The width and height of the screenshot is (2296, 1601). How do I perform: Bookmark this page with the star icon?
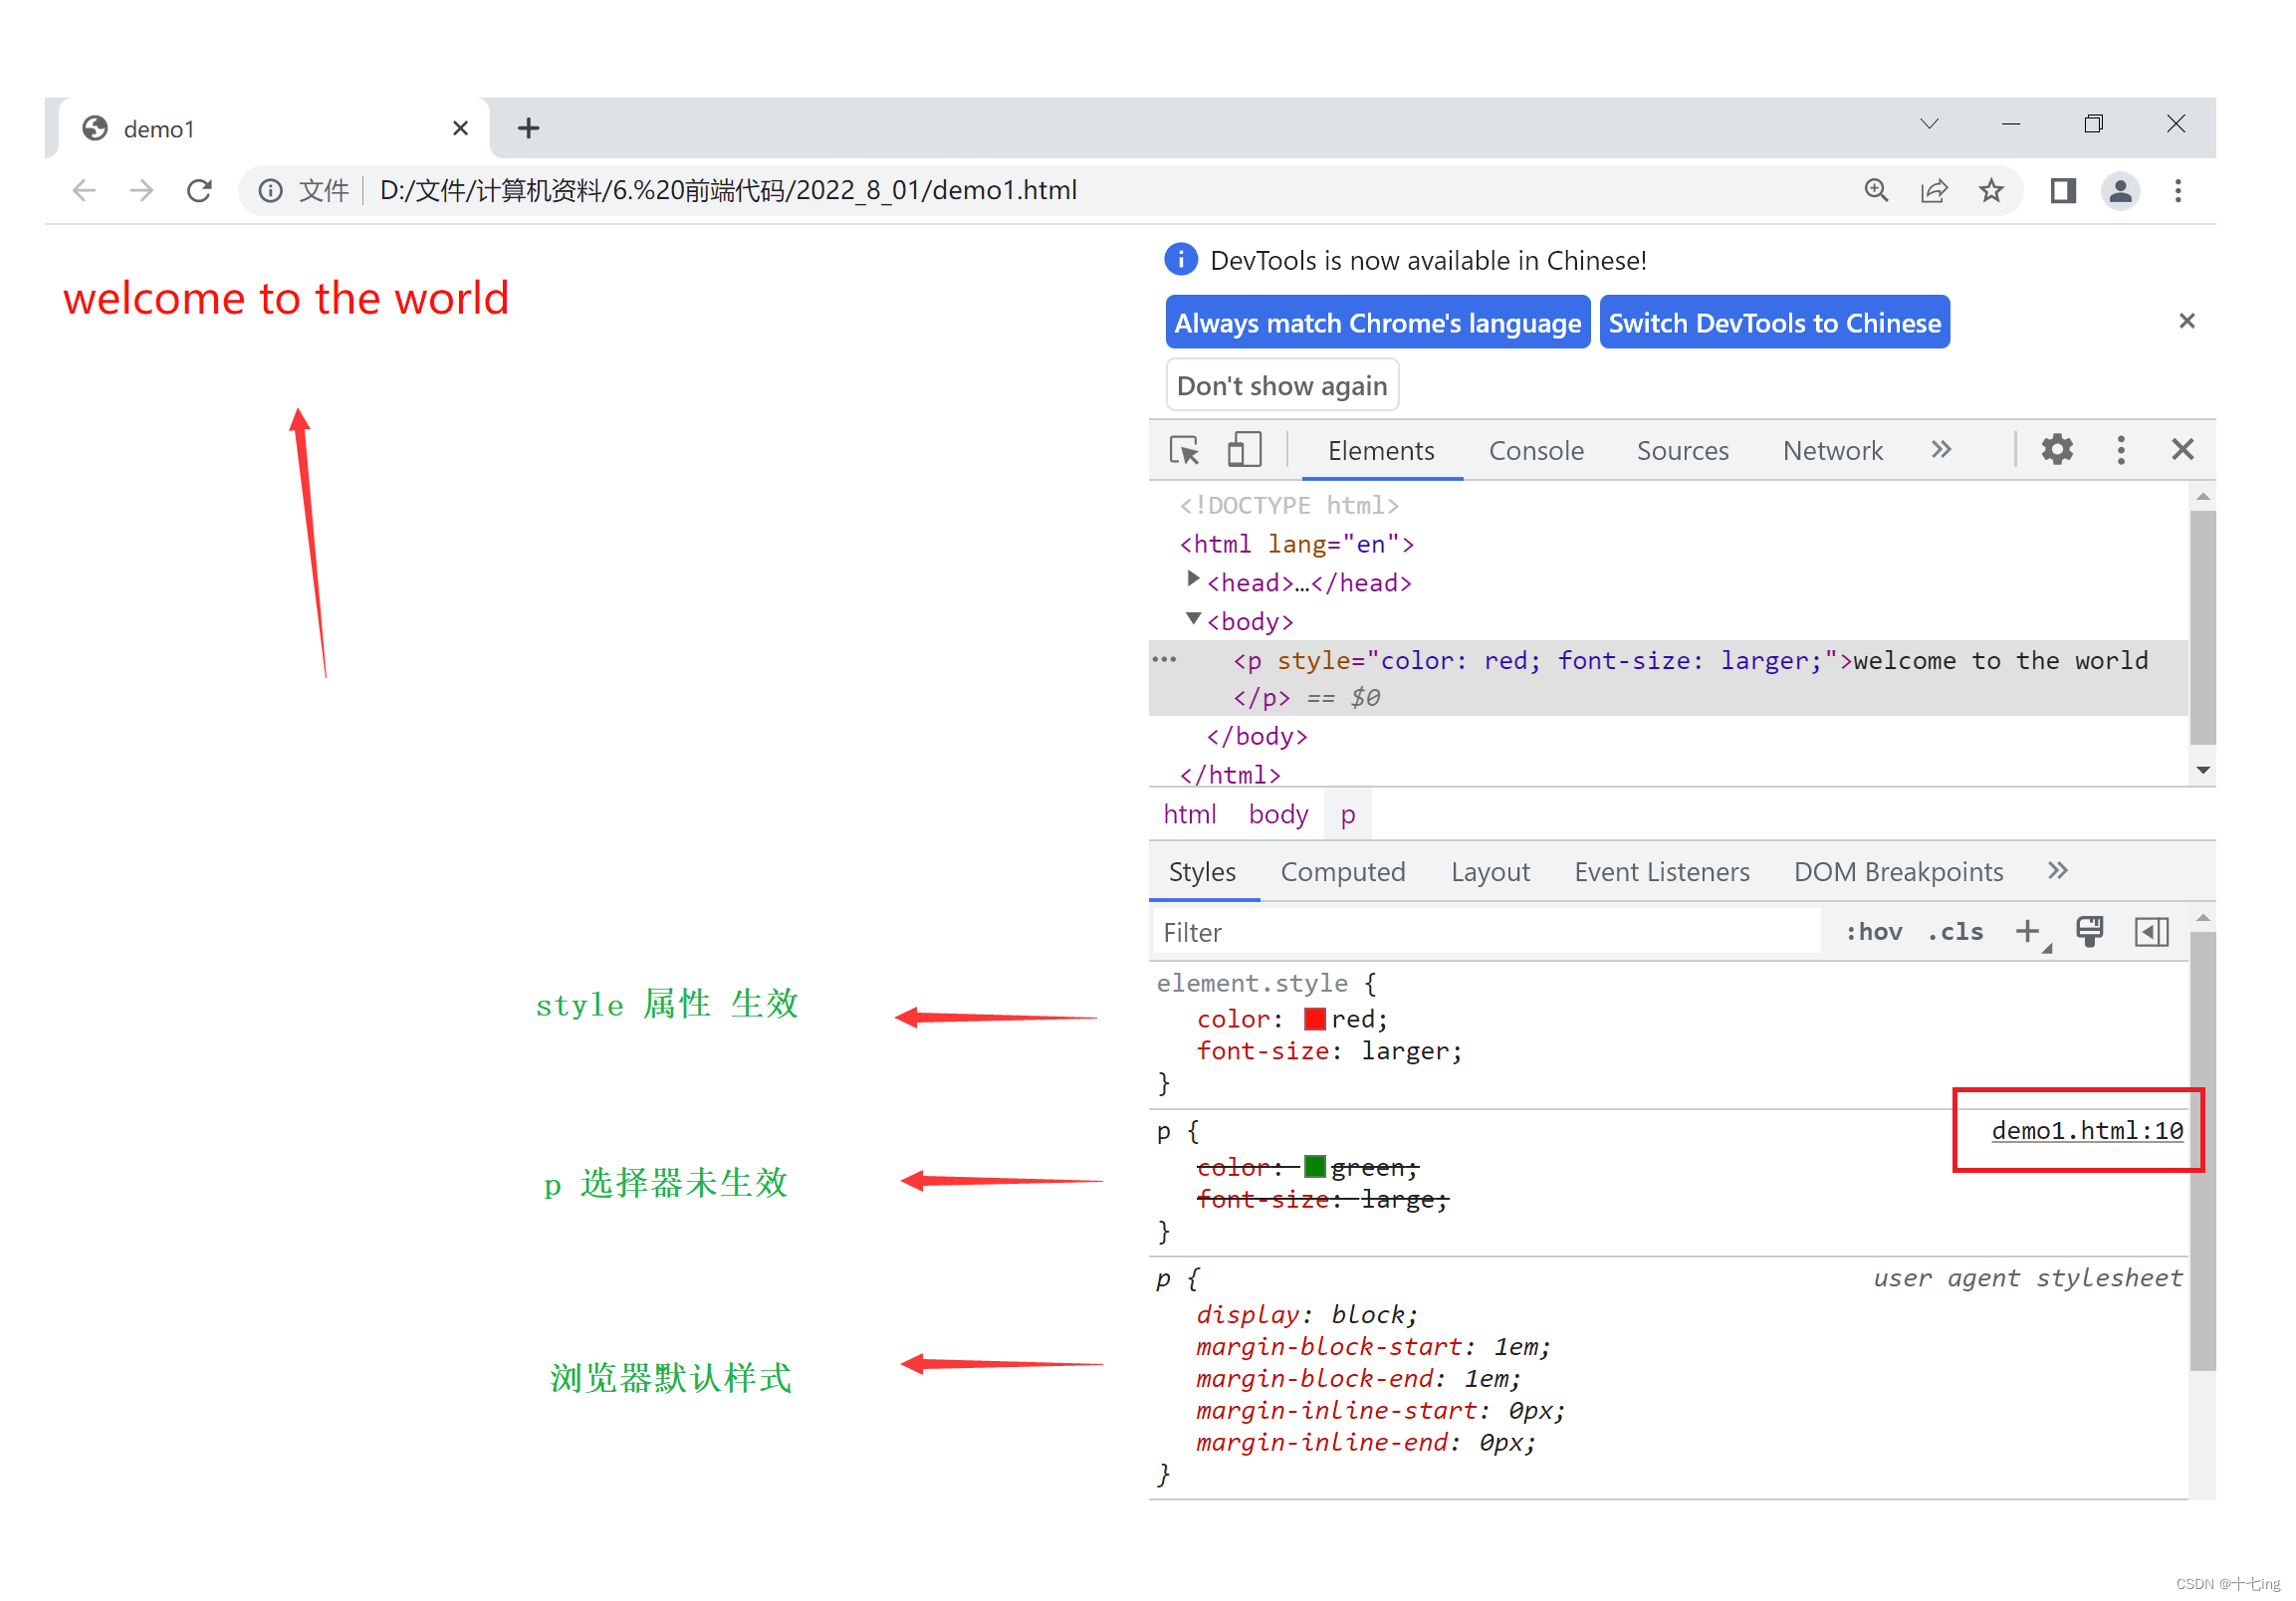[x=1991, y=190]
